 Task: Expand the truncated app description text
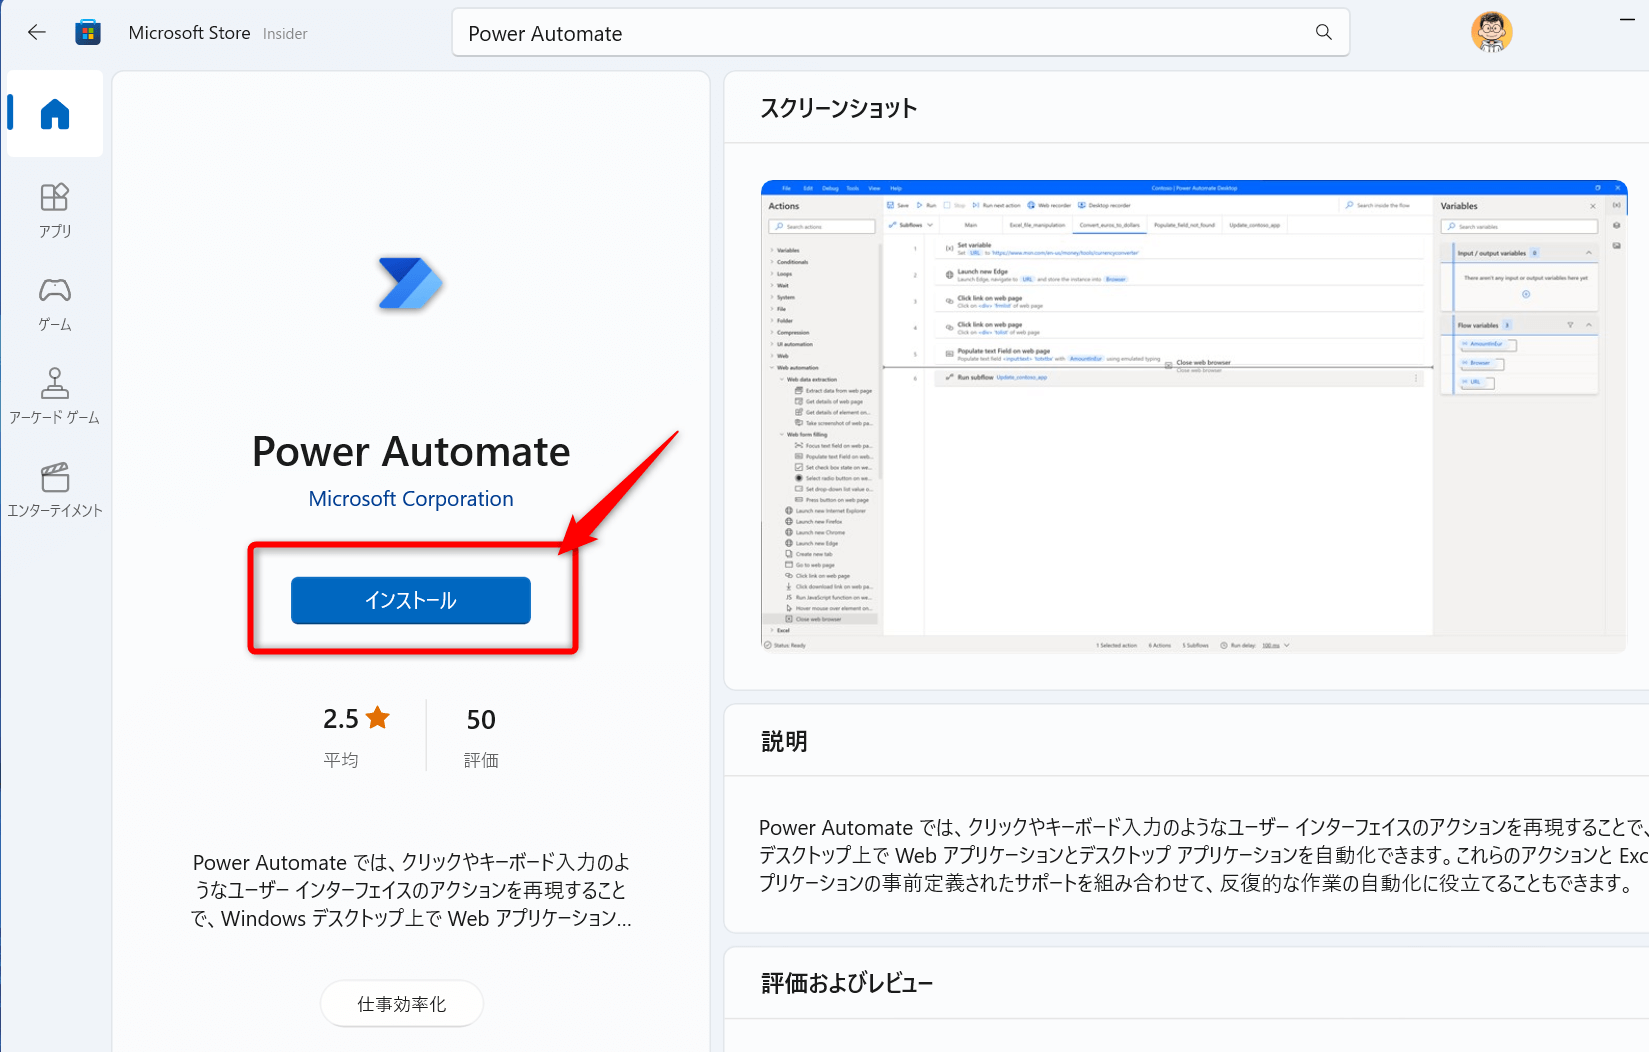click(411, 890)
